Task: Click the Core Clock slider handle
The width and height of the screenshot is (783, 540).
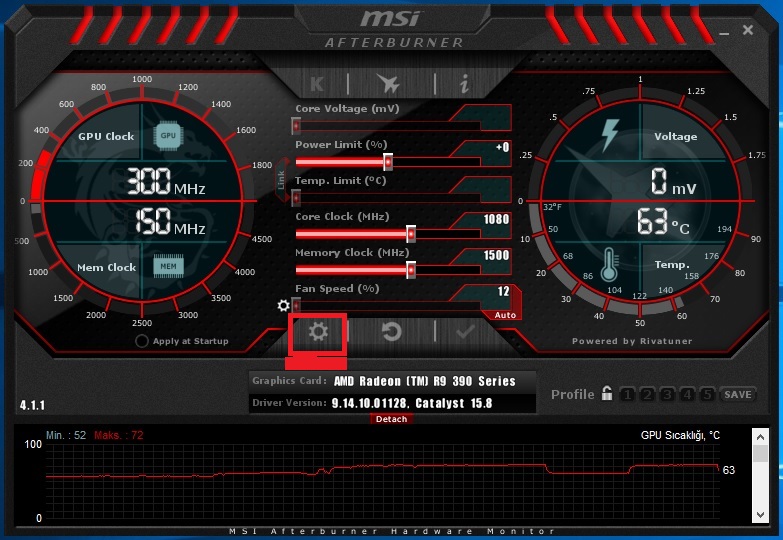Action: pos(411,233)
